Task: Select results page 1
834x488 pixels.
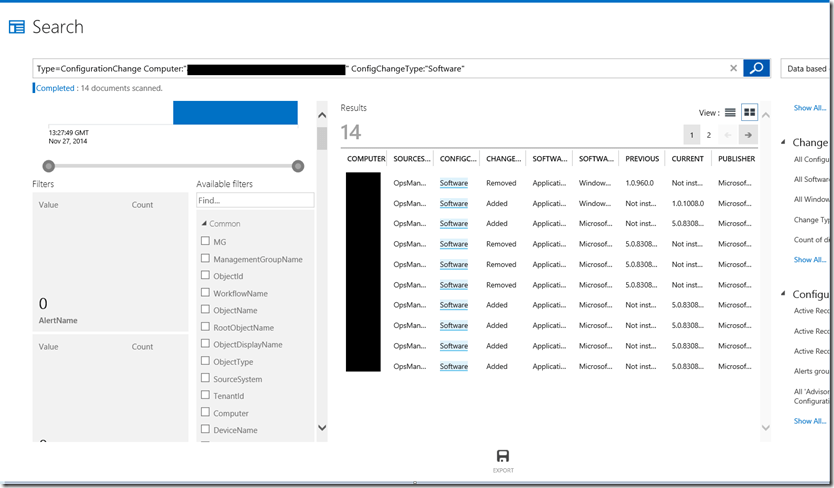Action: [x=691, y=135]
